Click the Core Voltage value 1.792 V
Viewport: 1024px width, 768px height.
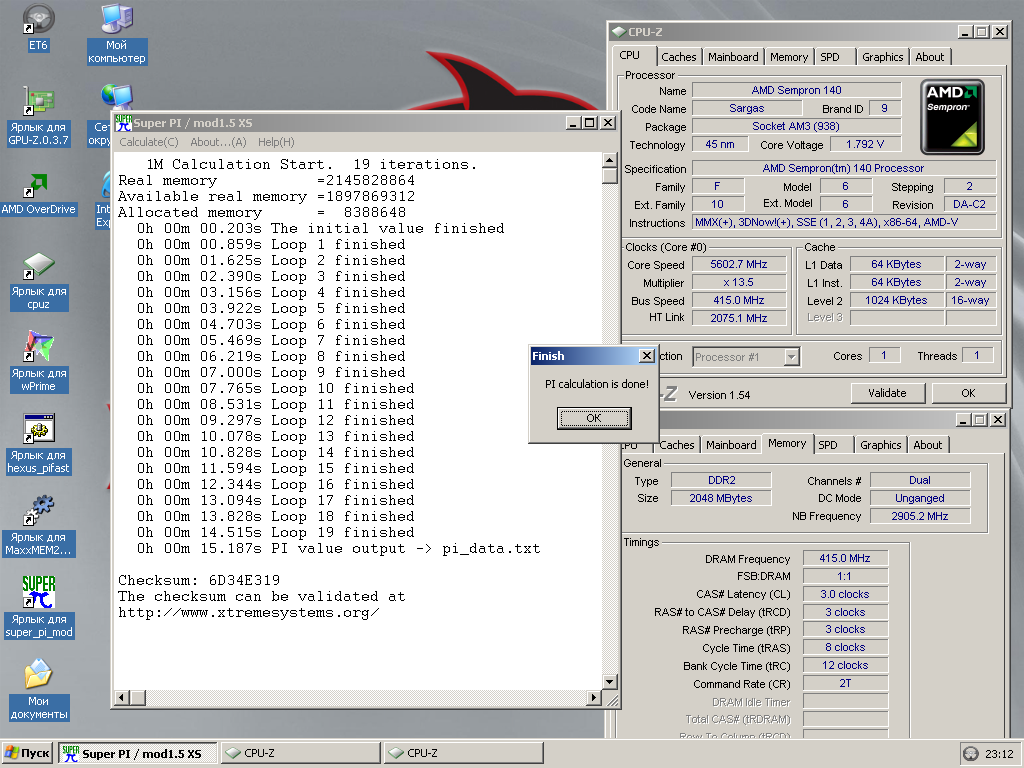pyautogui.click(x=865, y=144)
